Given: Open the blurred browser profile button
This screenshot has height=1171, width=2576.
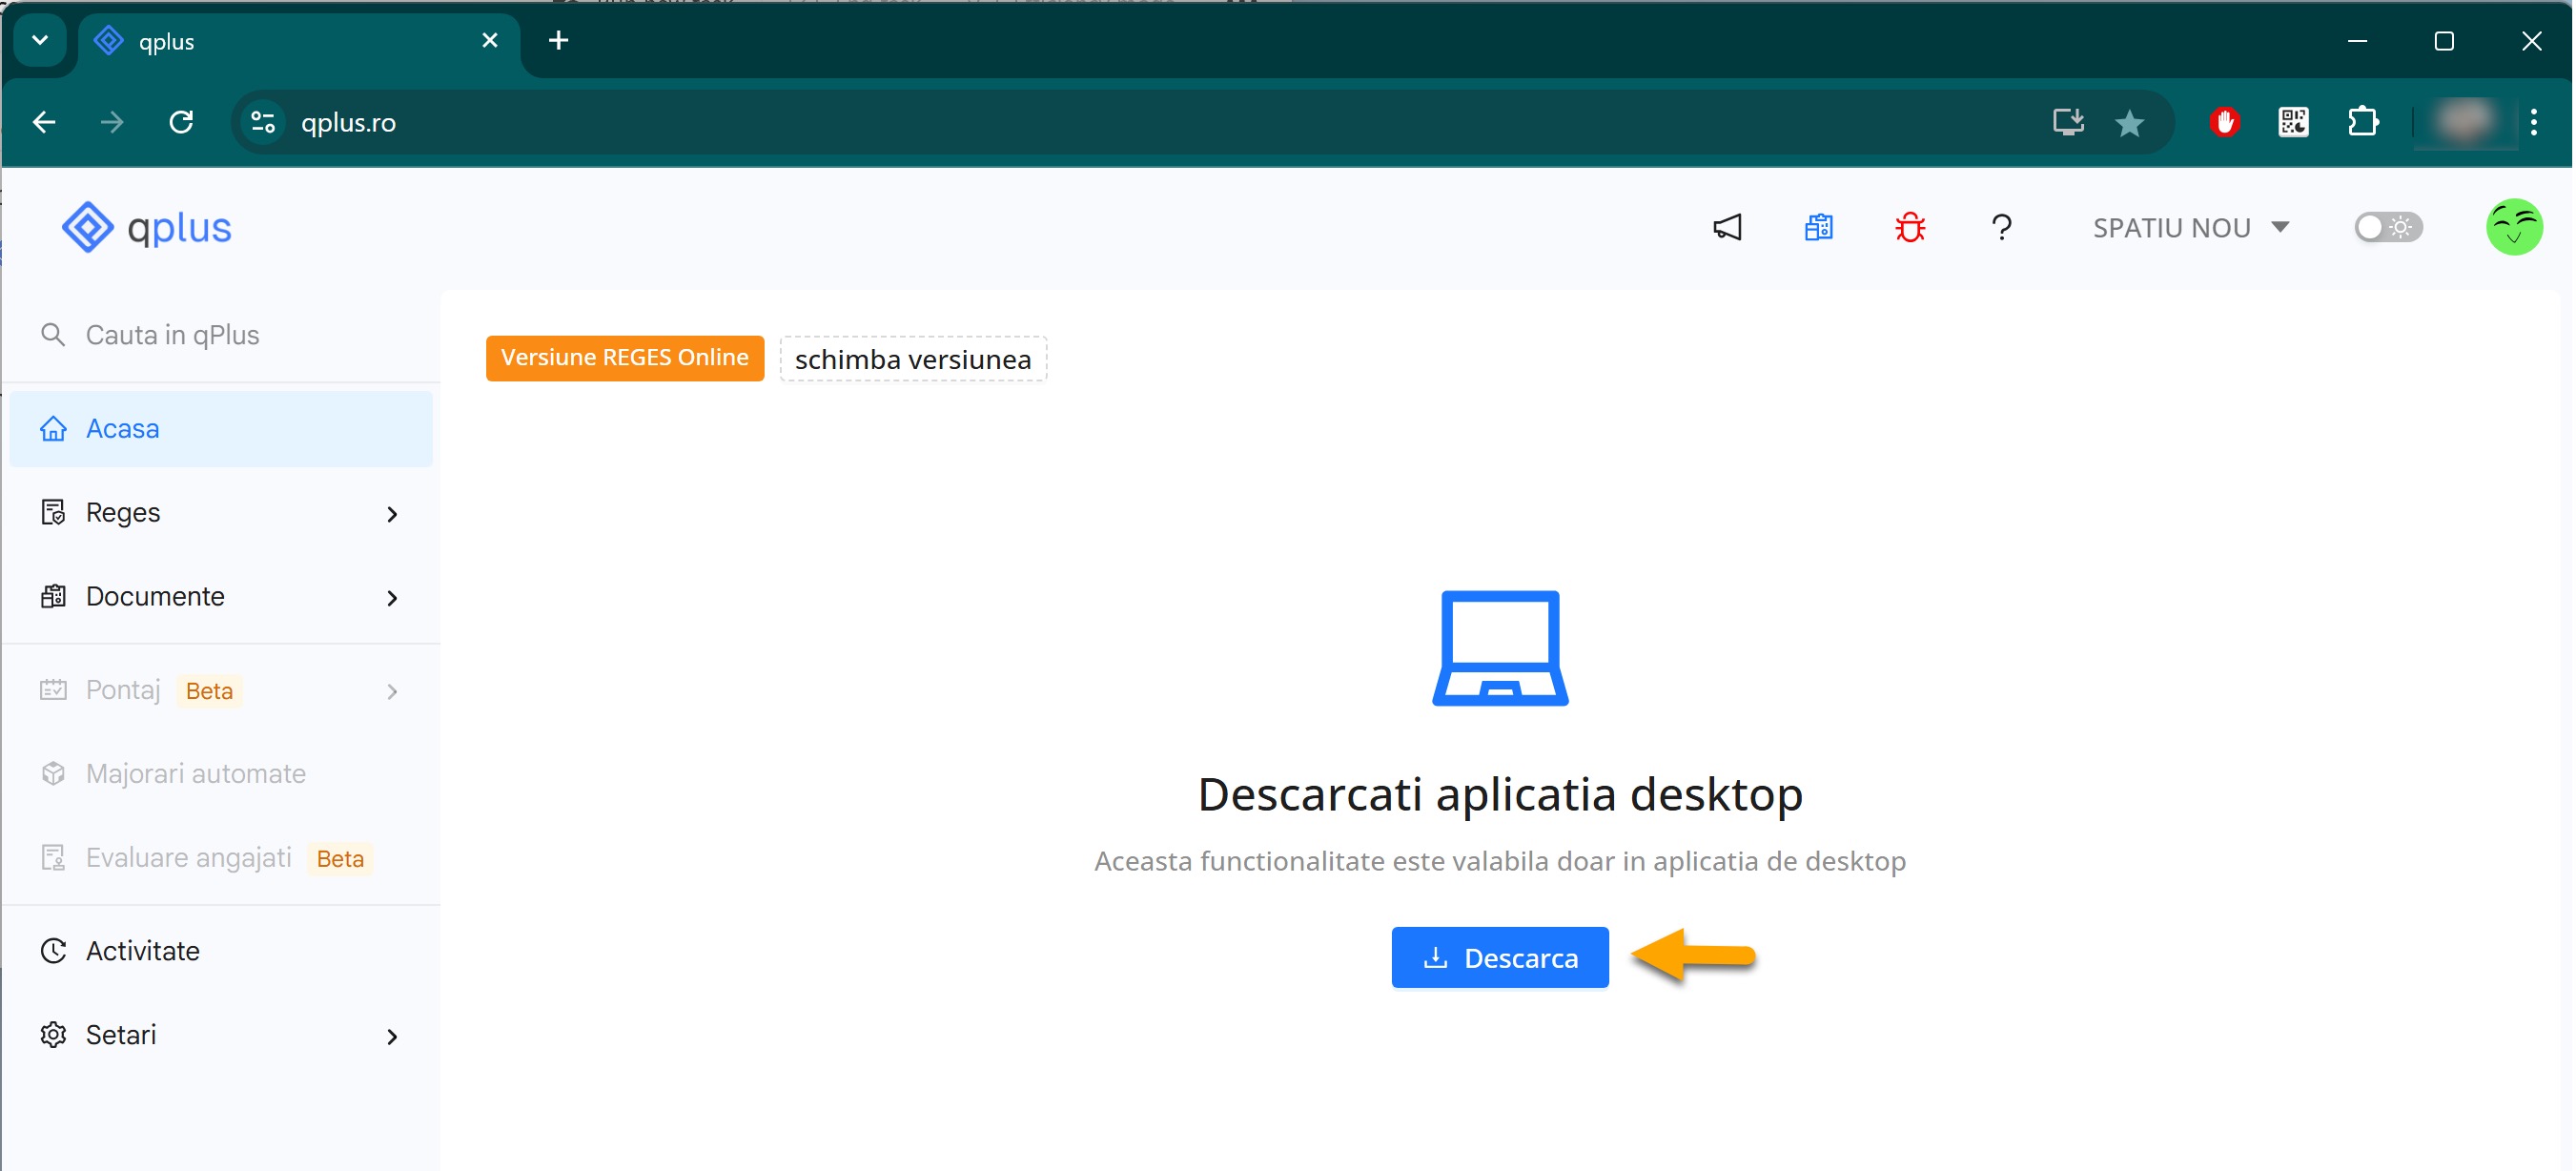Looking at the screenshot, I should [2465, 122].
